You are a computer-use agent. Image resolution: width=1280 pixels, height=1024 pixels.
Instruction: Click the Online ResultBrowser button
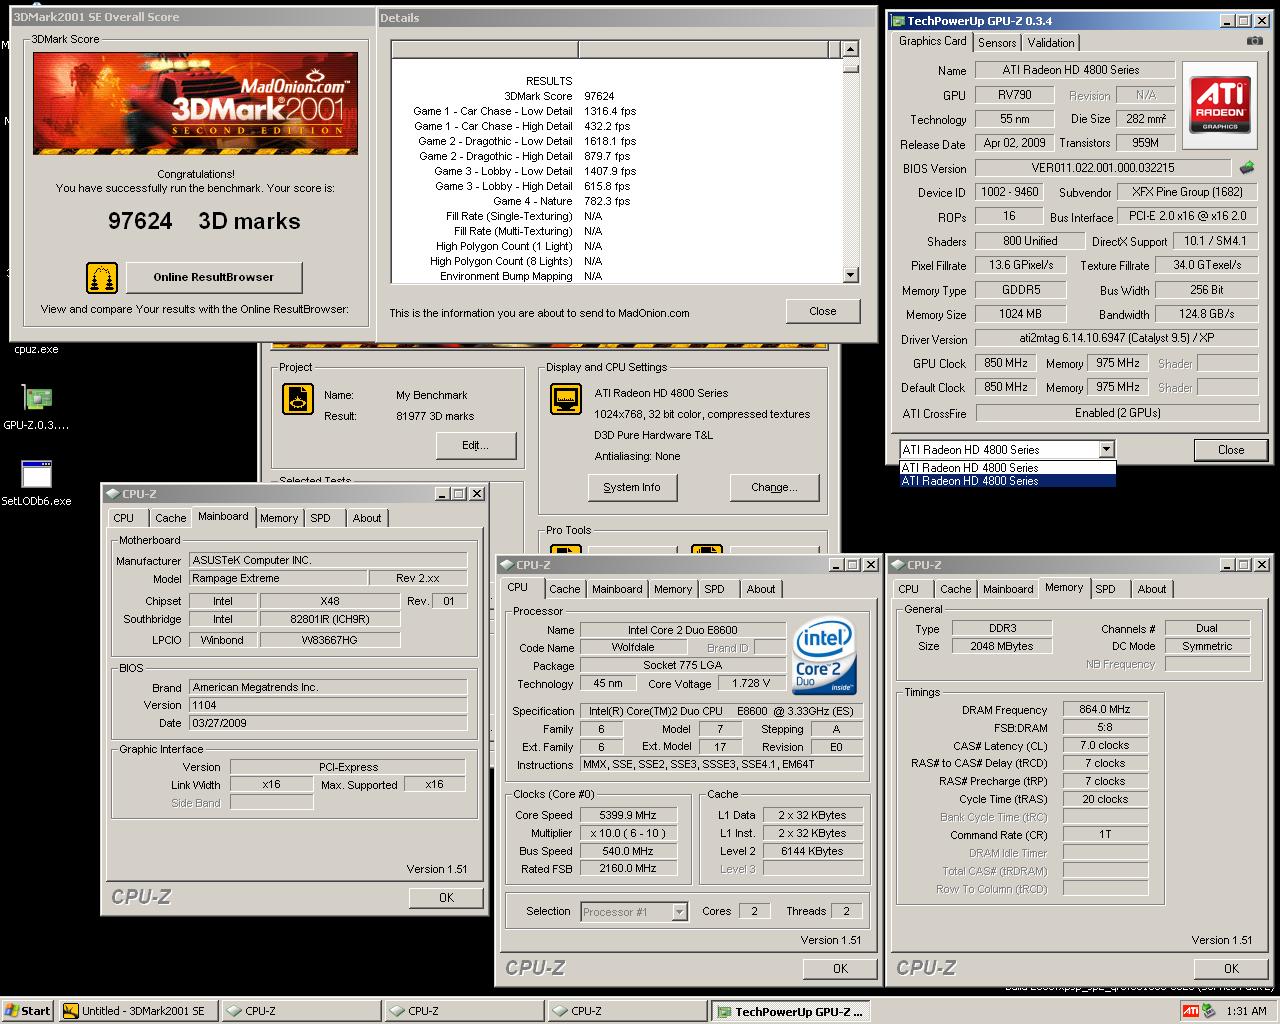pyautogui.click(x=214, y=277)
